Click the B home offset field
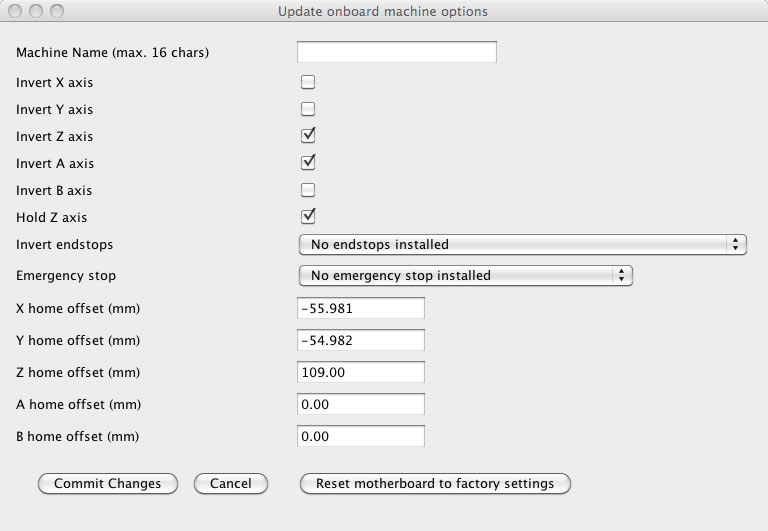Viewport: 768px width, 531px height. coord(361,436)
